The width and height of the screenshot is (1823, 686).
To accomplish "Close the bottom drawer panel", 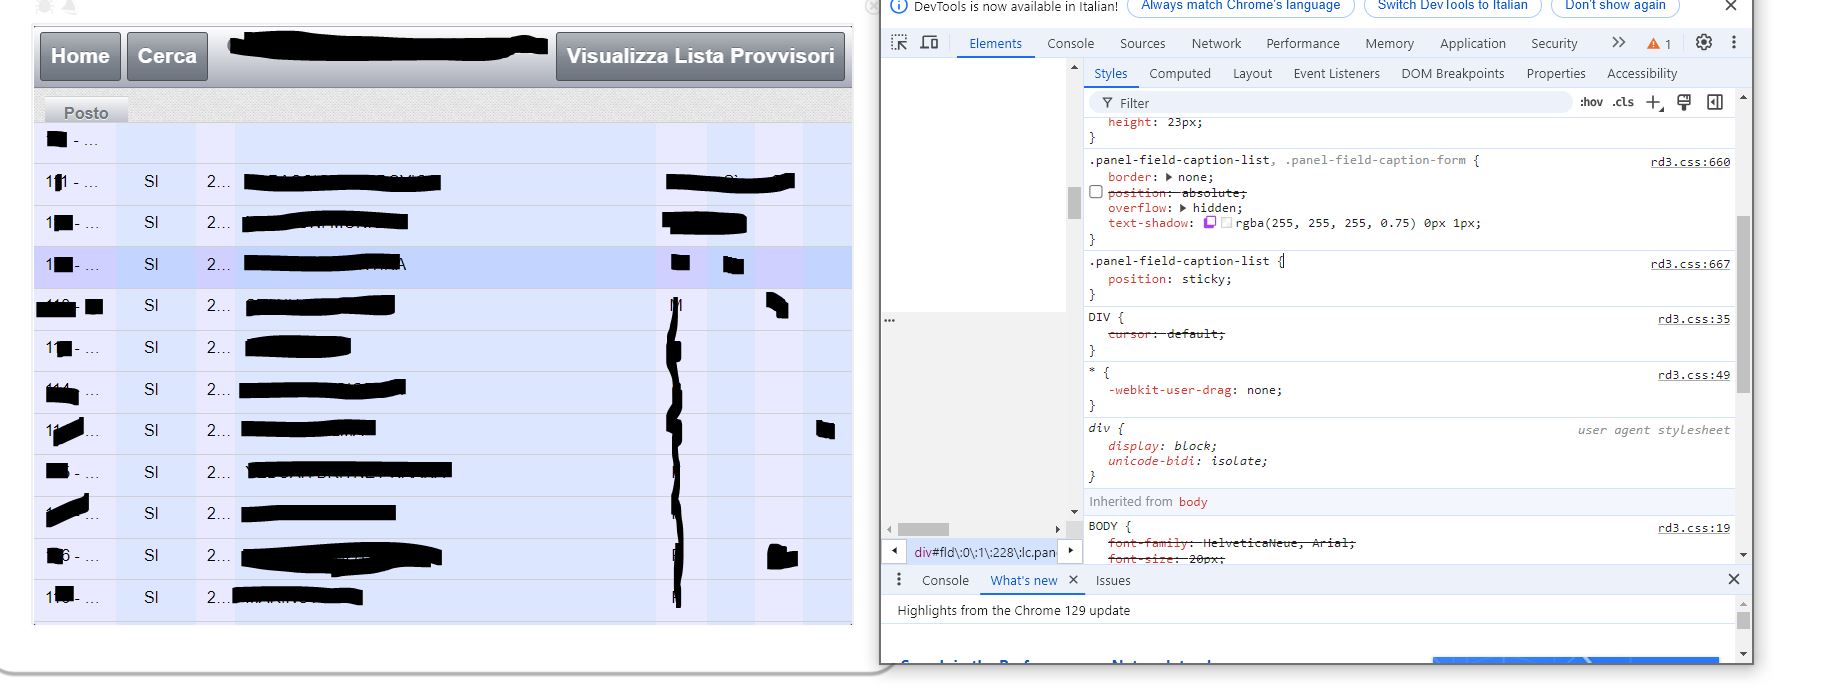I will pyautogui.click(x=1734, y=579).
